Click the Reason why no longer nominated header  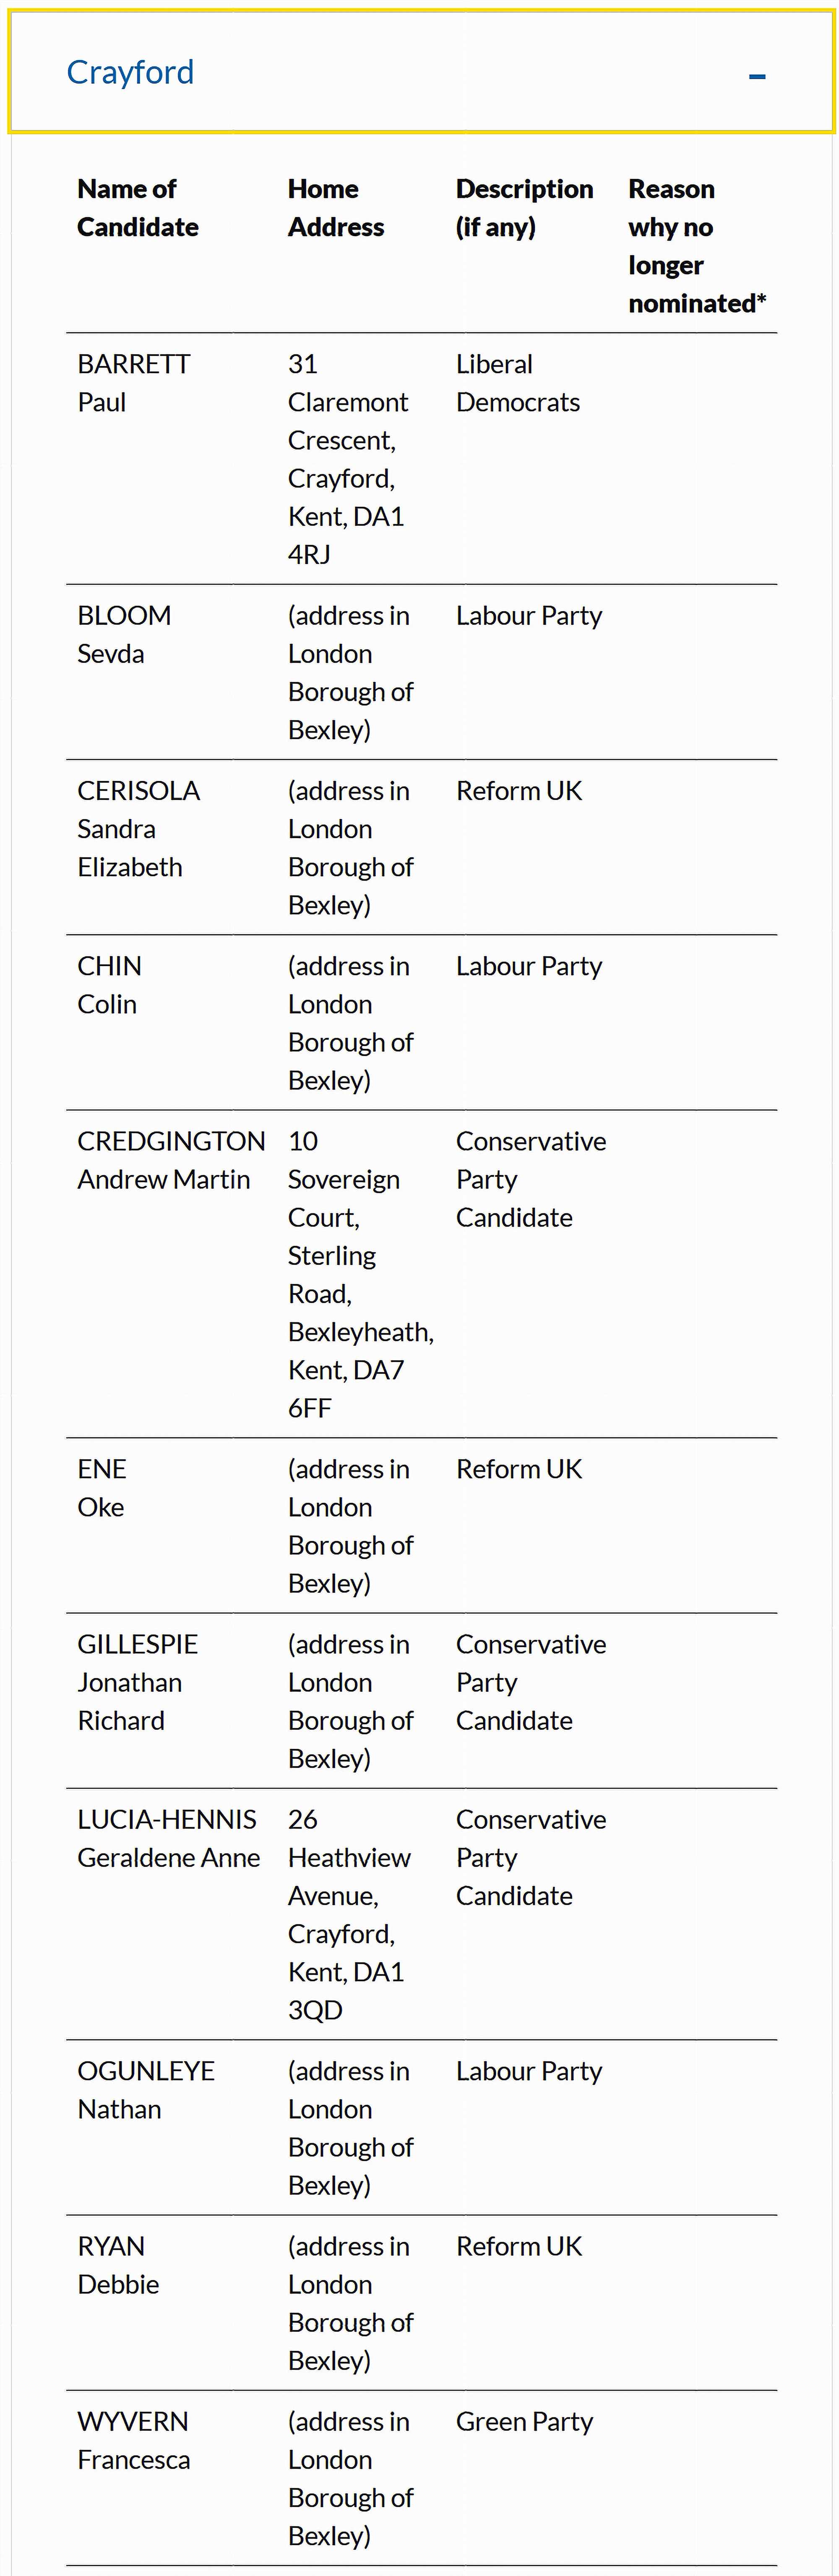[x=696, y=246]
